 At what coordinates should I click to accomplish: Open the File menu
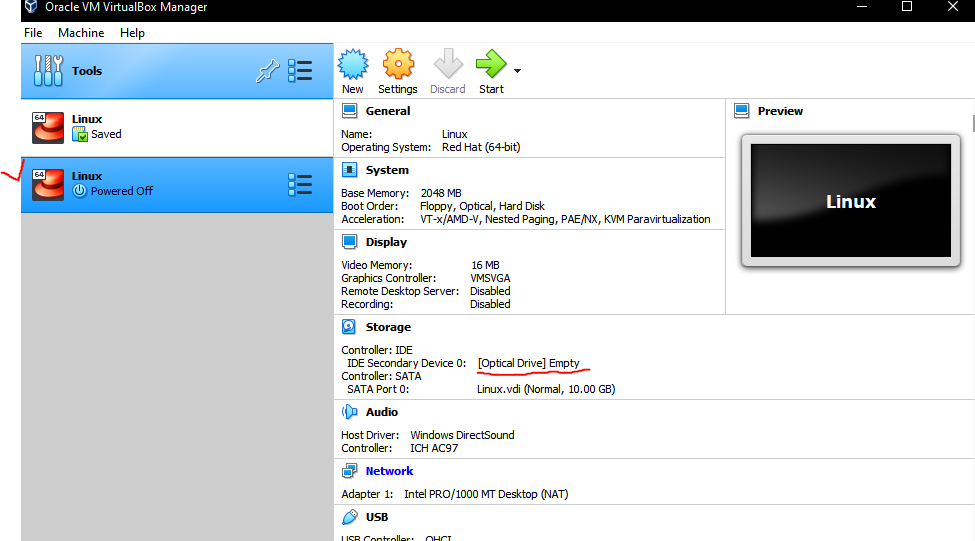(33, 33)
